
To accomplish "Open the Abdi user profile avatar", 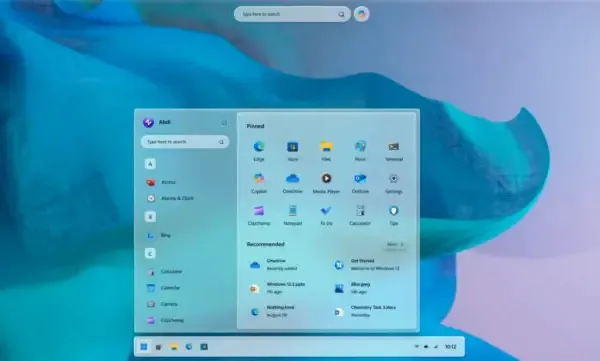I will pos(148,122).
